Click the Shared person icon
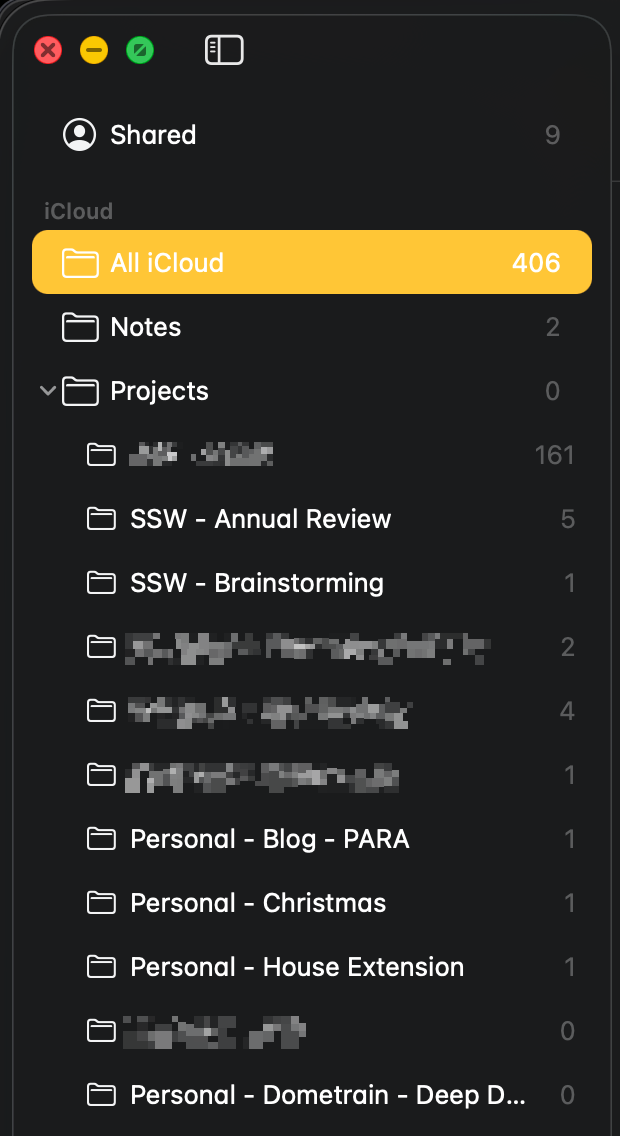This screenshot has width=620, height=1136. coord(79,135)
